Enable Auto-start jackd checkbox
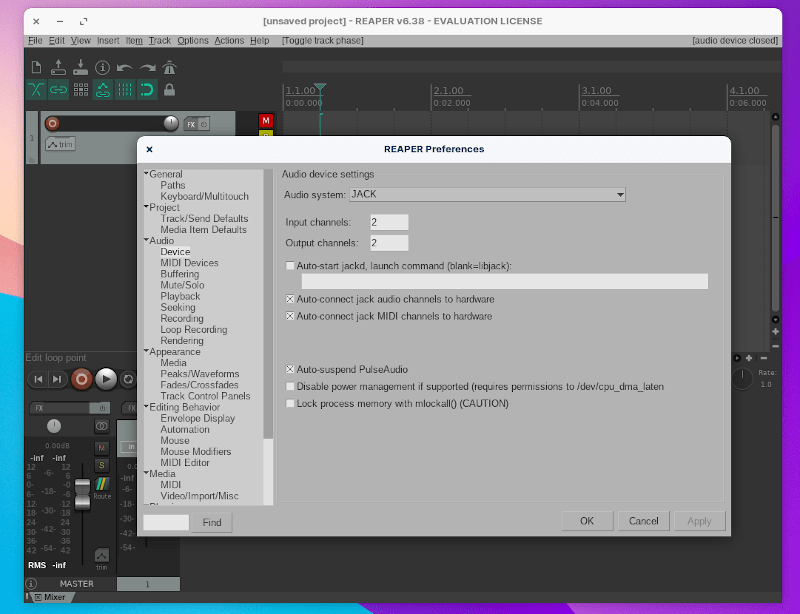800x614 pixels. [290, 266]
